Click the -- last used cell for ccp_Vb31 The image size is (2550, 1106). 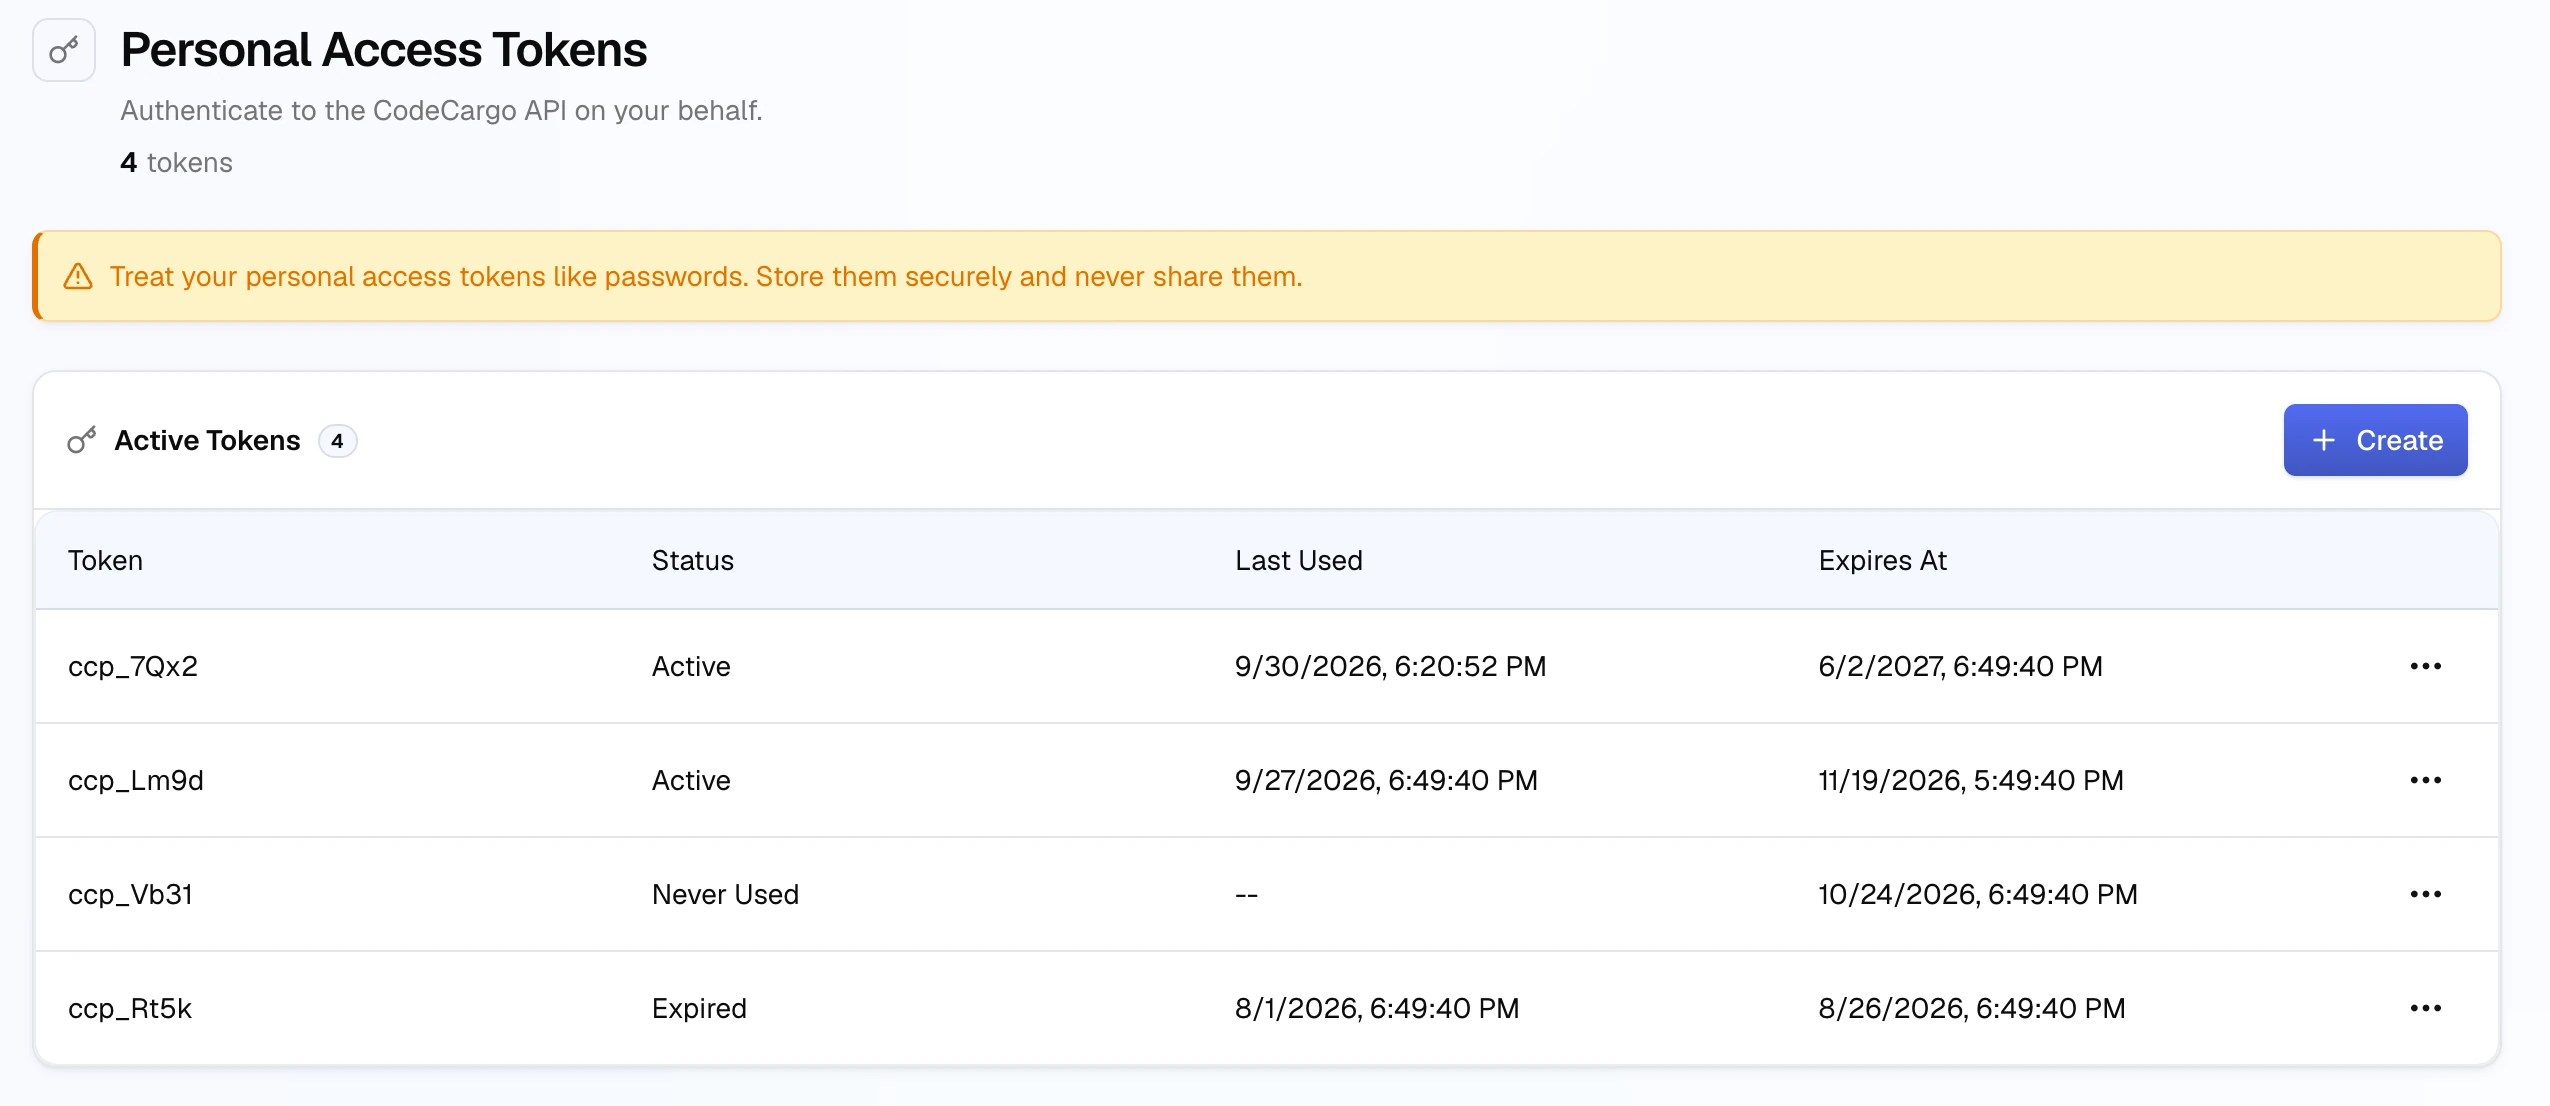[1246, 895]
